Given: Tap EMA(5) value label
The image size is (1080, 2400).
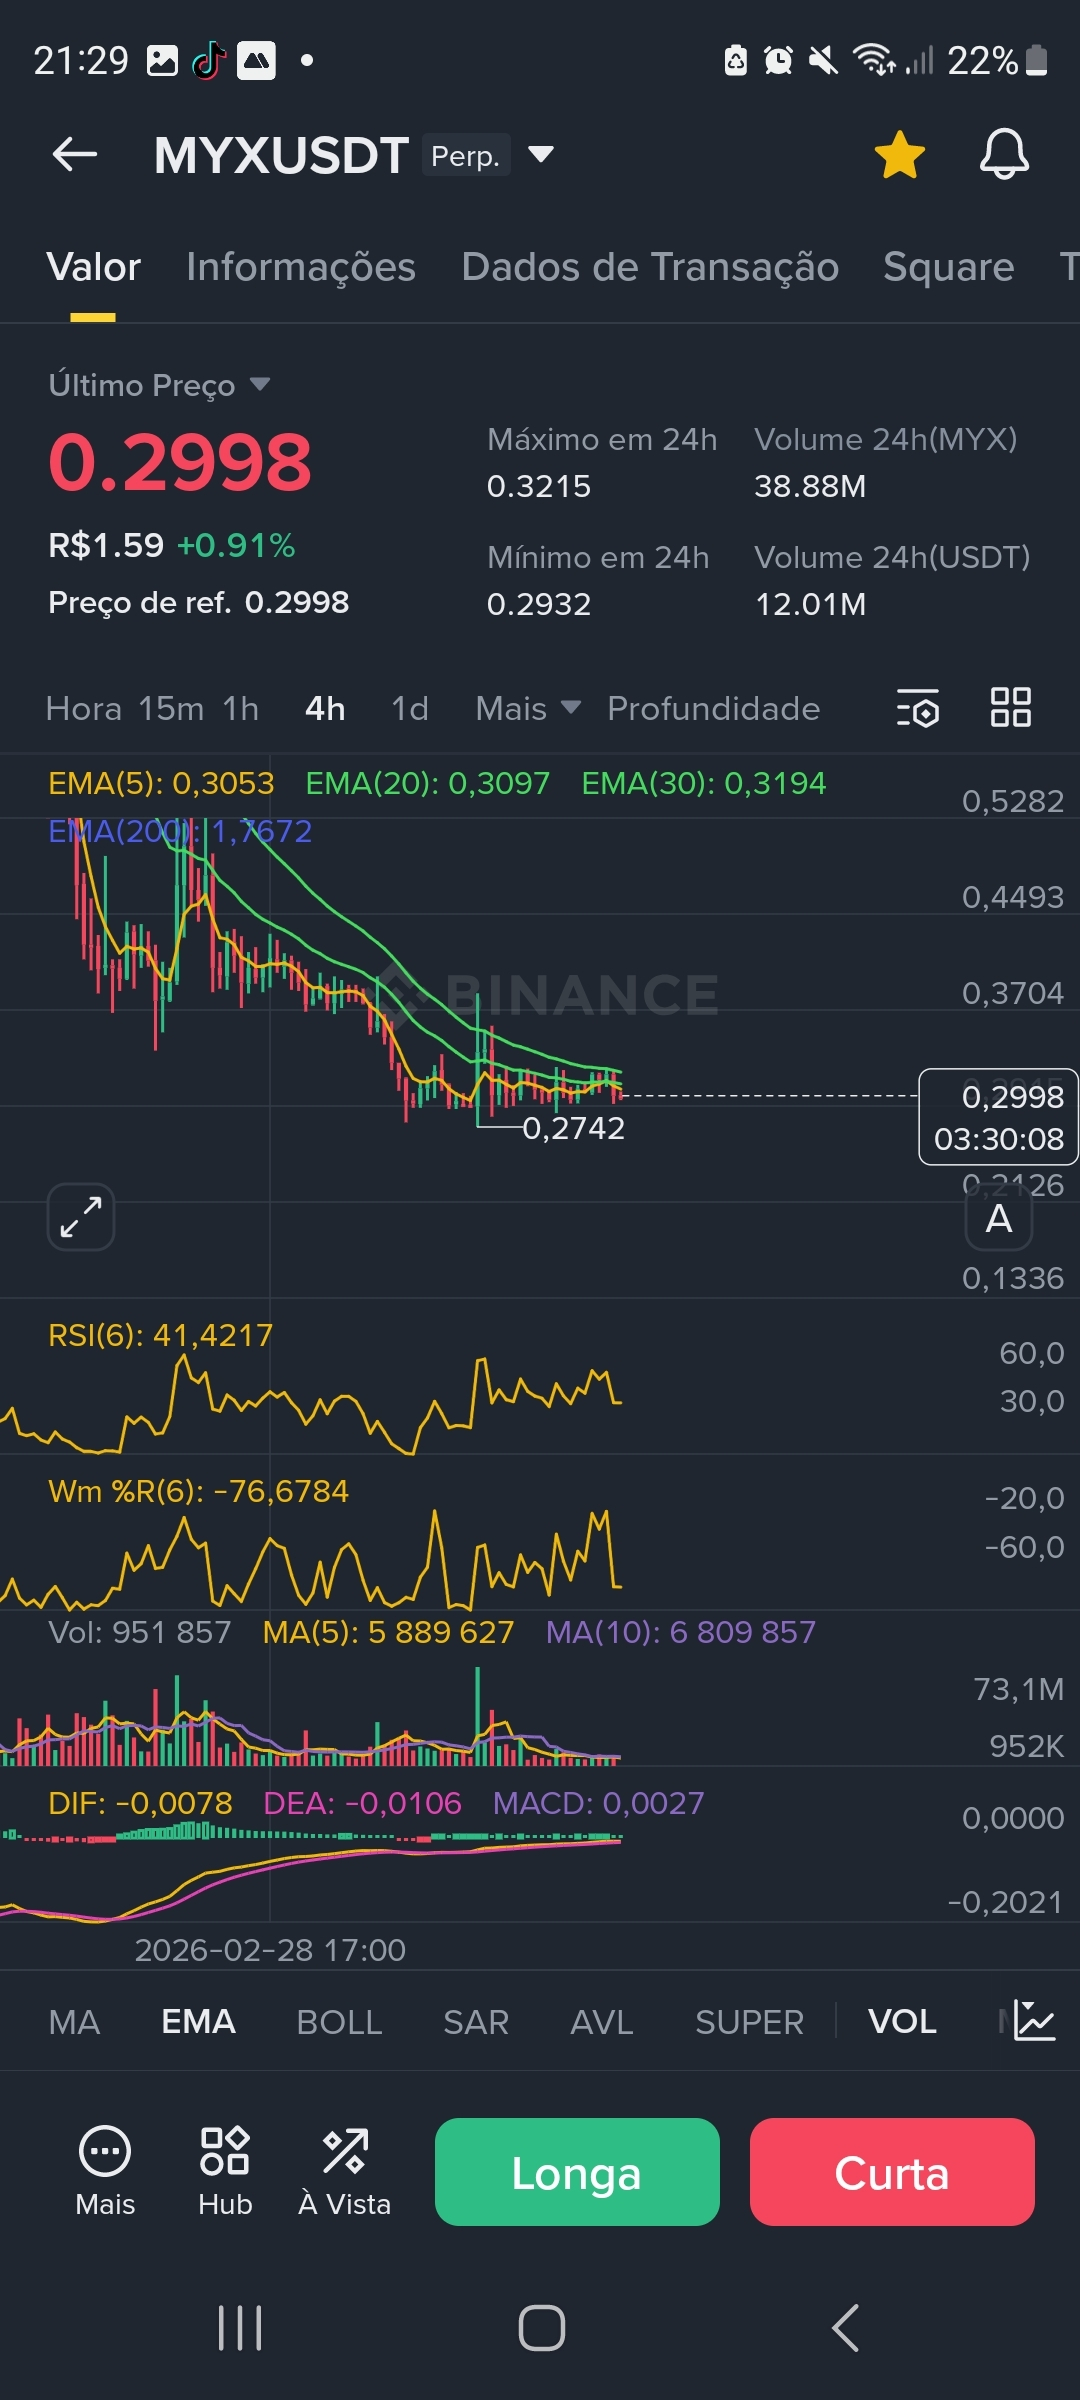Looking at the screenshot, I should (x=161, y=783).
